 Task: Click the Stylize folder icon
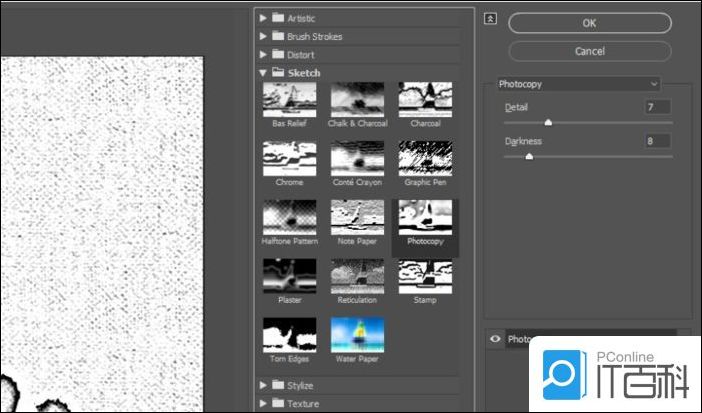point(278,385)
